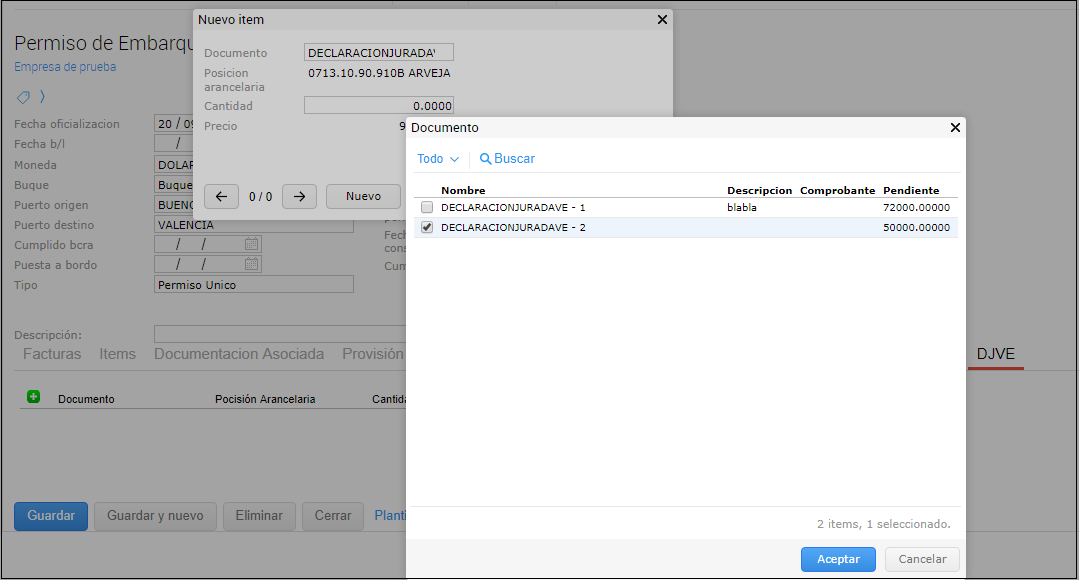The height and width of the screenshot is (580, 1079).
Task: Open the Puesta a bordo calendar picker
Action: pos(251,264)
